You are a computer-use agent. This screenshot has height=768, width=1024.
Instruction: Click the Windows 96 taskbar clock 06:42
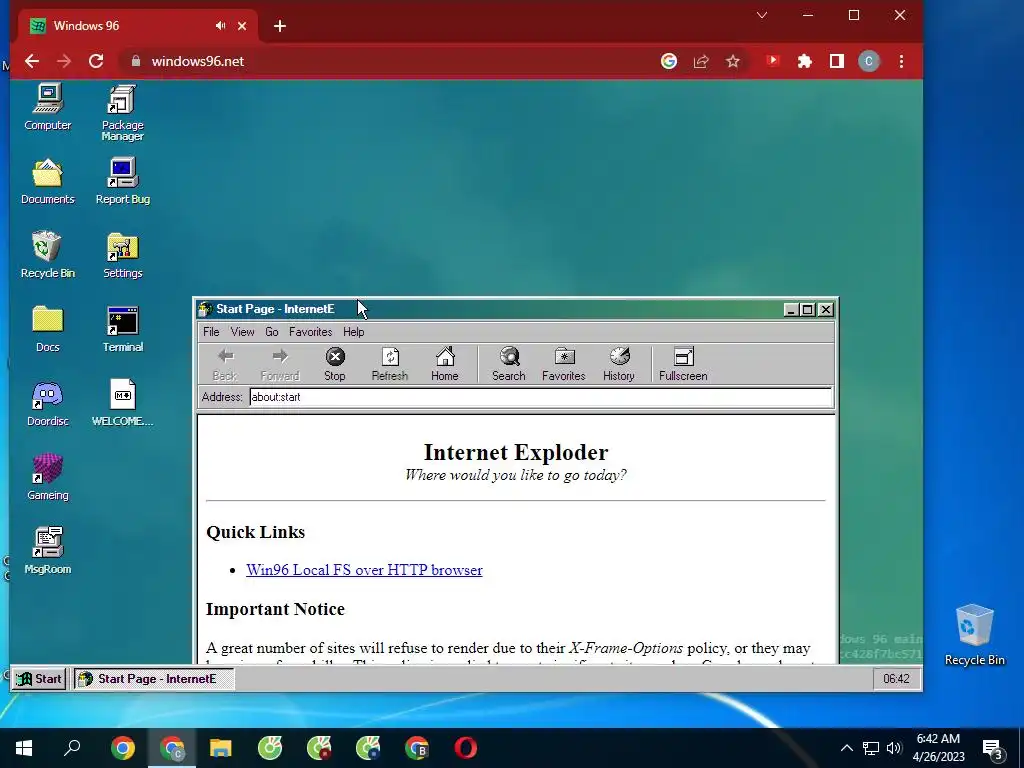[896, 679]
